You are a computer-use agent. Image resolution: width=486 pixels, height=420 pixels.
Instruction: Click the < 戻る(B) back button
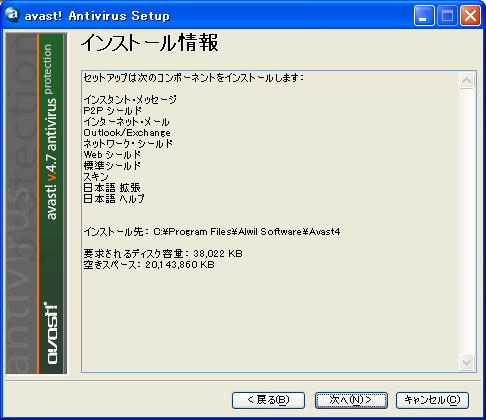(x=268, y=400)
